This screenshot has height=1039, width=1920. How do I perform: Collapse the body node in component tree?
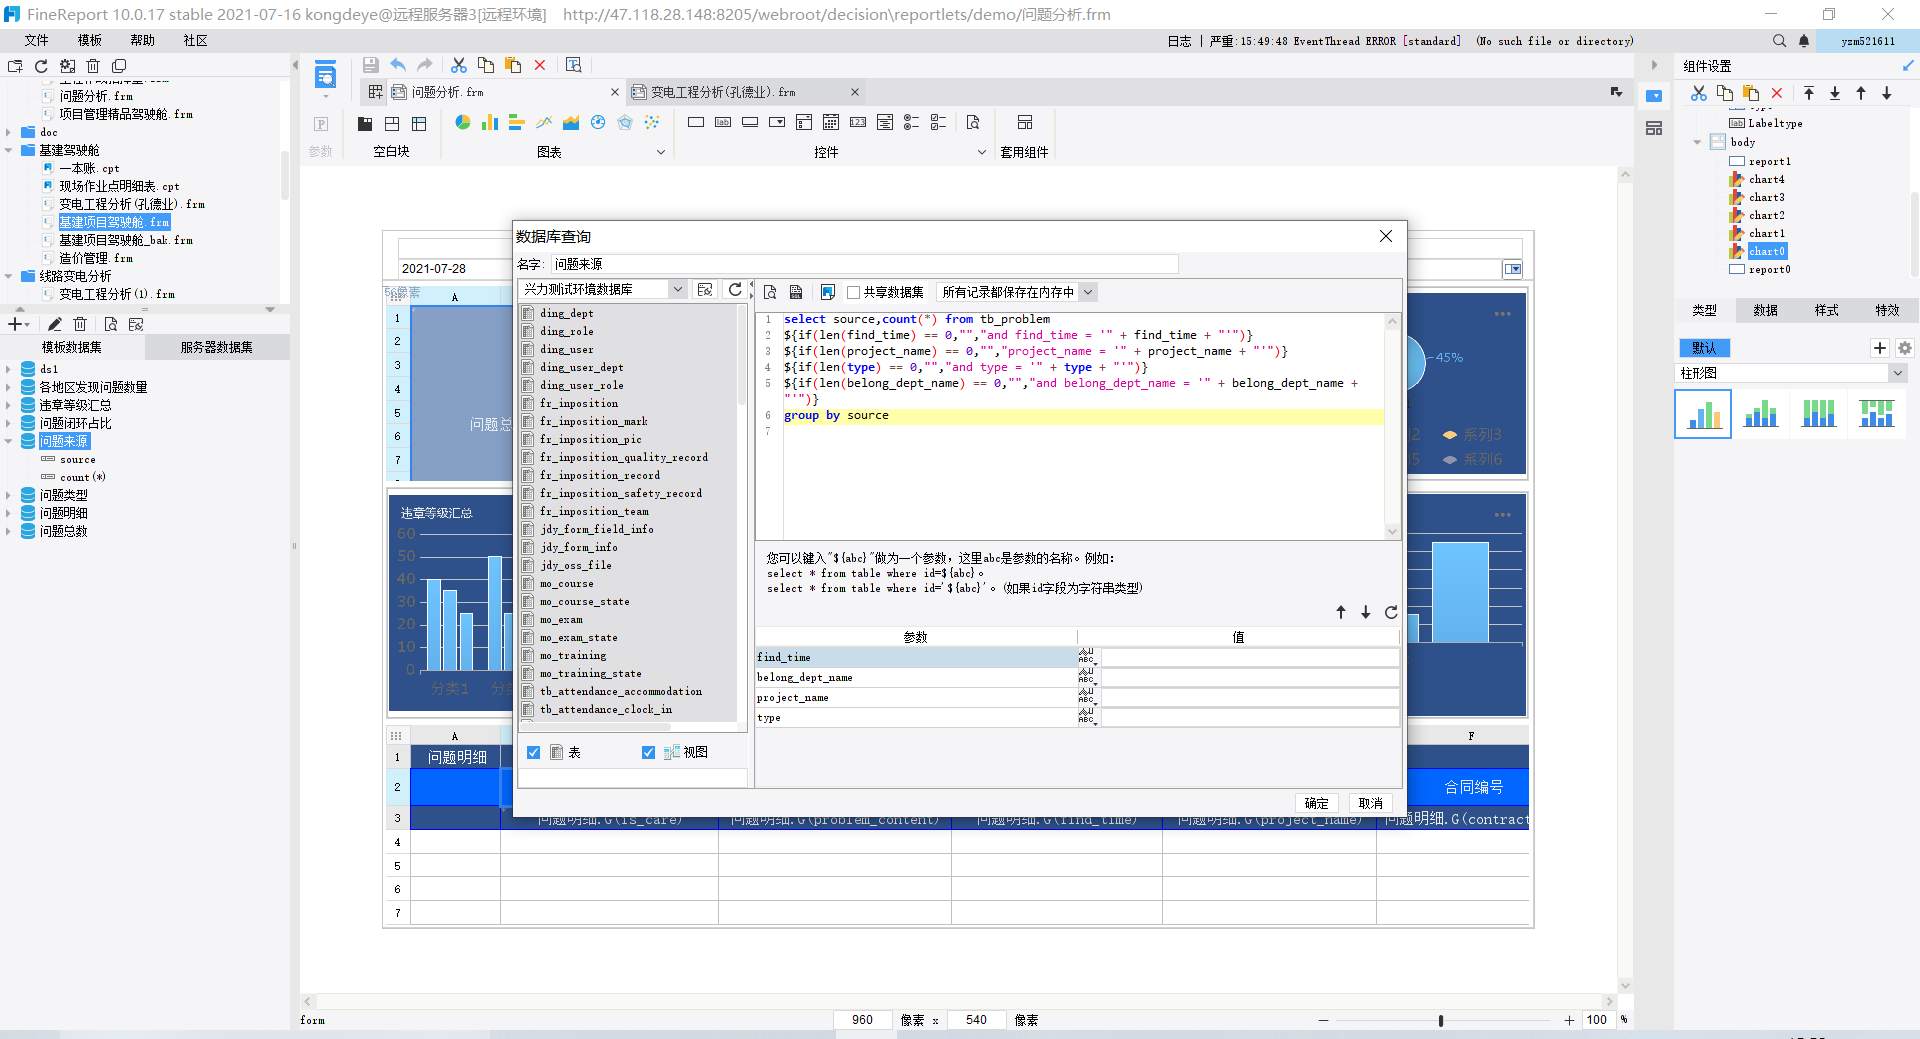point(1697,142)
